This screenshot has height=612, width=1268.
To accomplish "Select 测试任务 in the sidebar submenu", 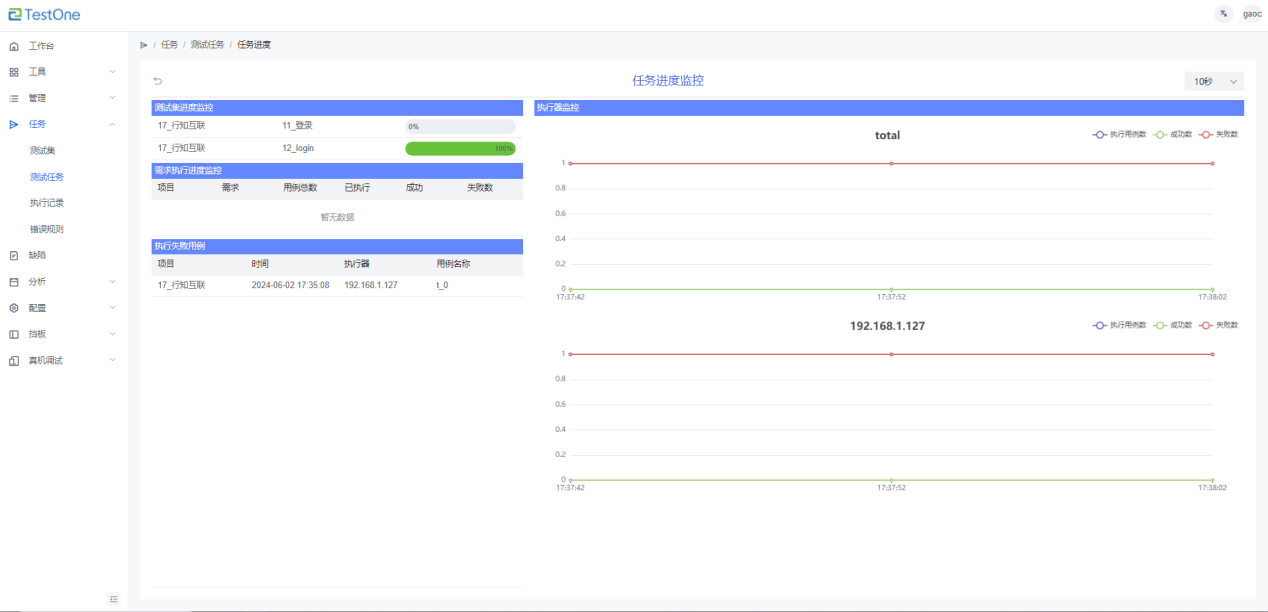I will [47, 177].
